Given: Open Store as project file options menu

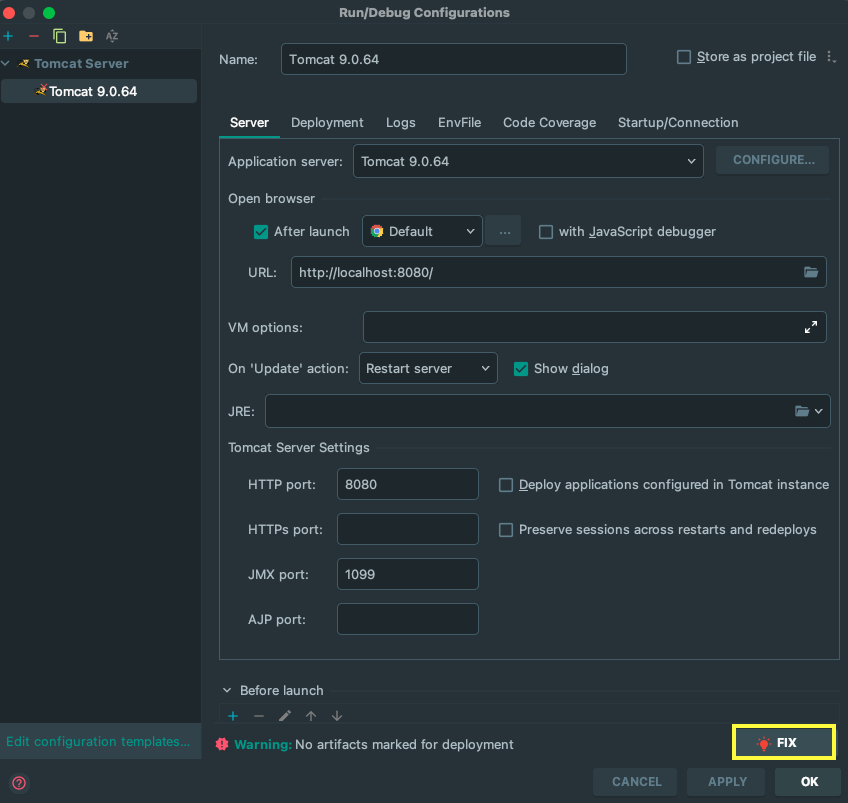Looking at the screenshot, I should pos(831,57).
